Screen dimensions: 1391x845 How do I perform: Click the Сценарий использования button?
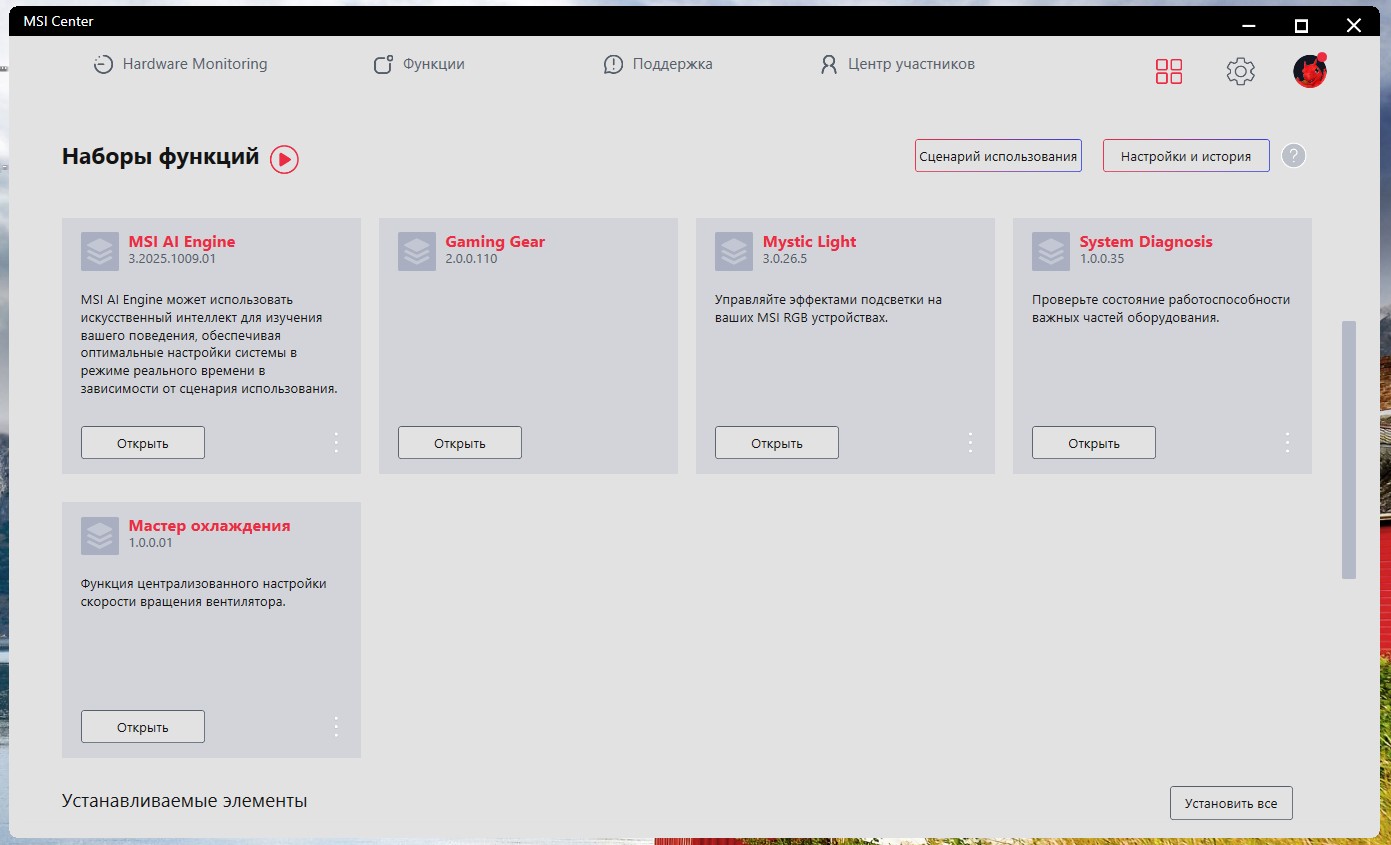coord(998,156)
